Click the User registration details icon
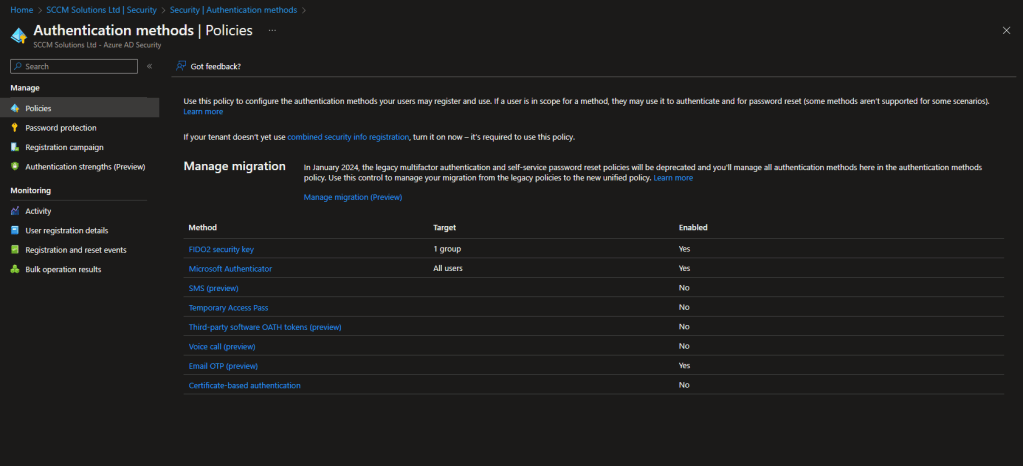Screen dimensions: 1023x466 click(x=15, y=230)
